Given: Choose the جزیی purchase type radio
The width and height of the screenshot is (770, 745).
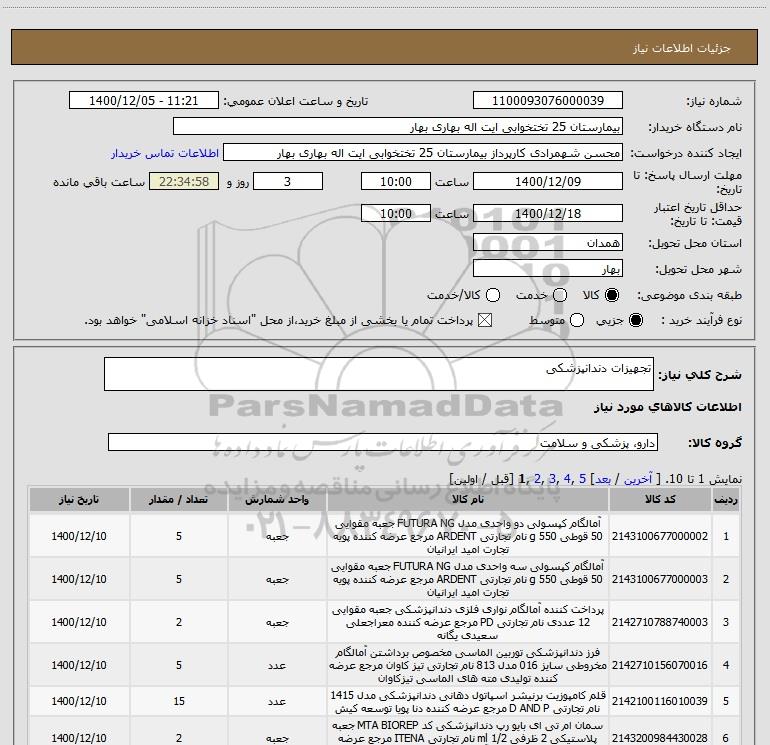Looking at the screenshot, I should (x=635, y=320).
